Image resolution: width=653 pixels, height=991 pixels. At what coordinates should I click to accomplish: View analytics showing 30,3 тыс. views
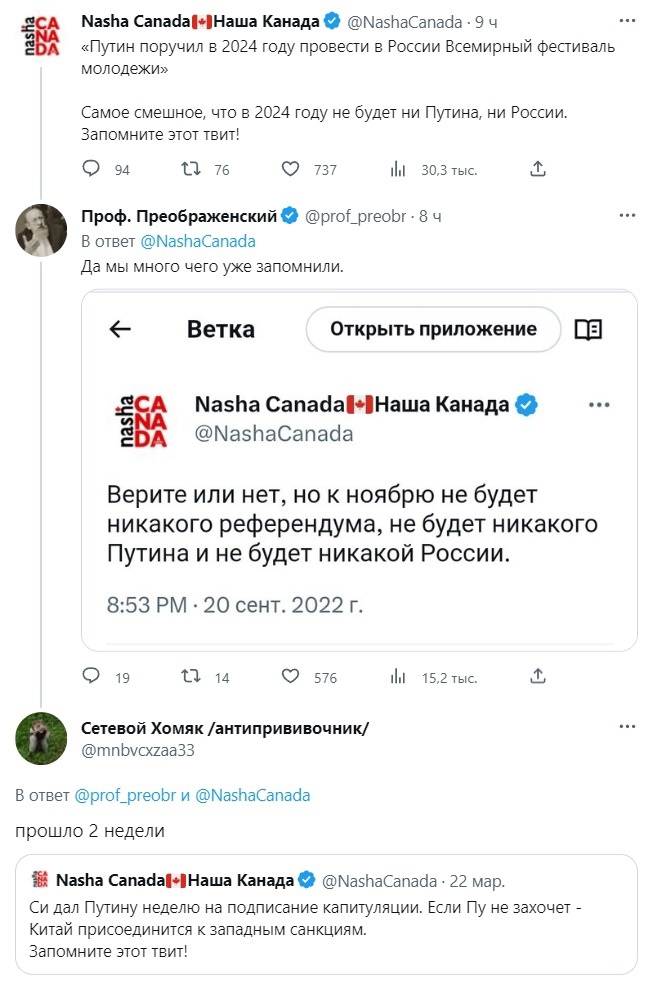(397, 169)
